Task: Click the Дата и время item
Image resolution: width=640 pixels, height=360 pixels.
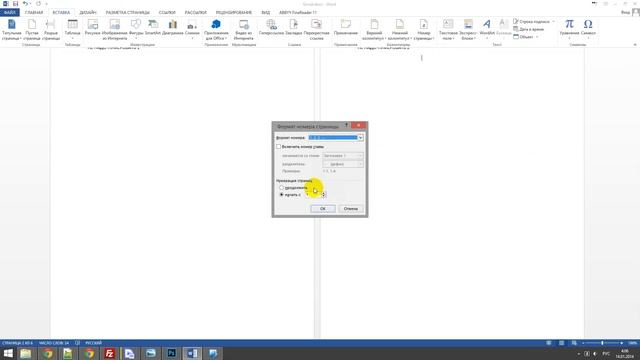Action: [x=529, y=29]
